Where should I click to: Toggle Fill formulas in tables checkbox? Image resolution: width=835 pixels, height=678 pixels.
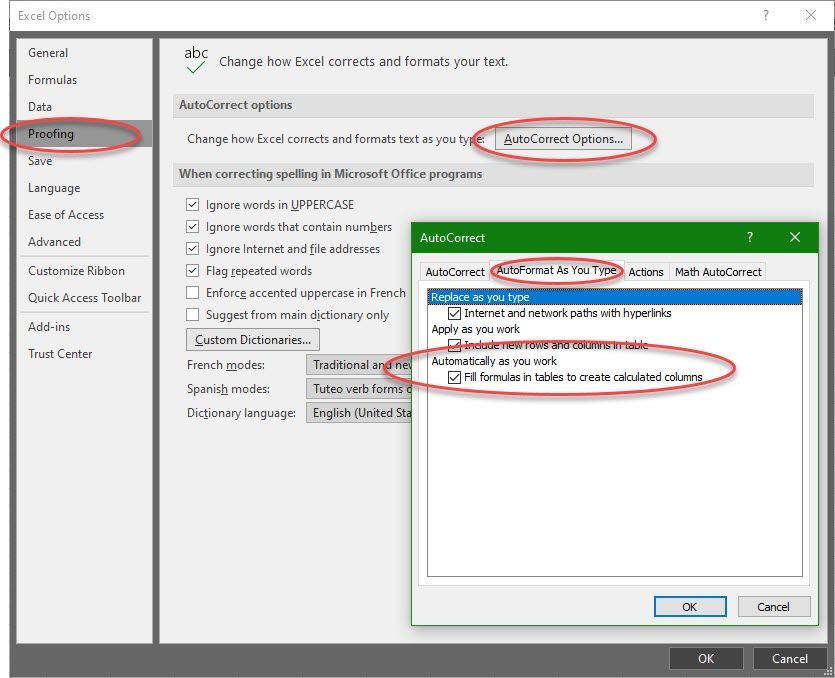(454, 377)
